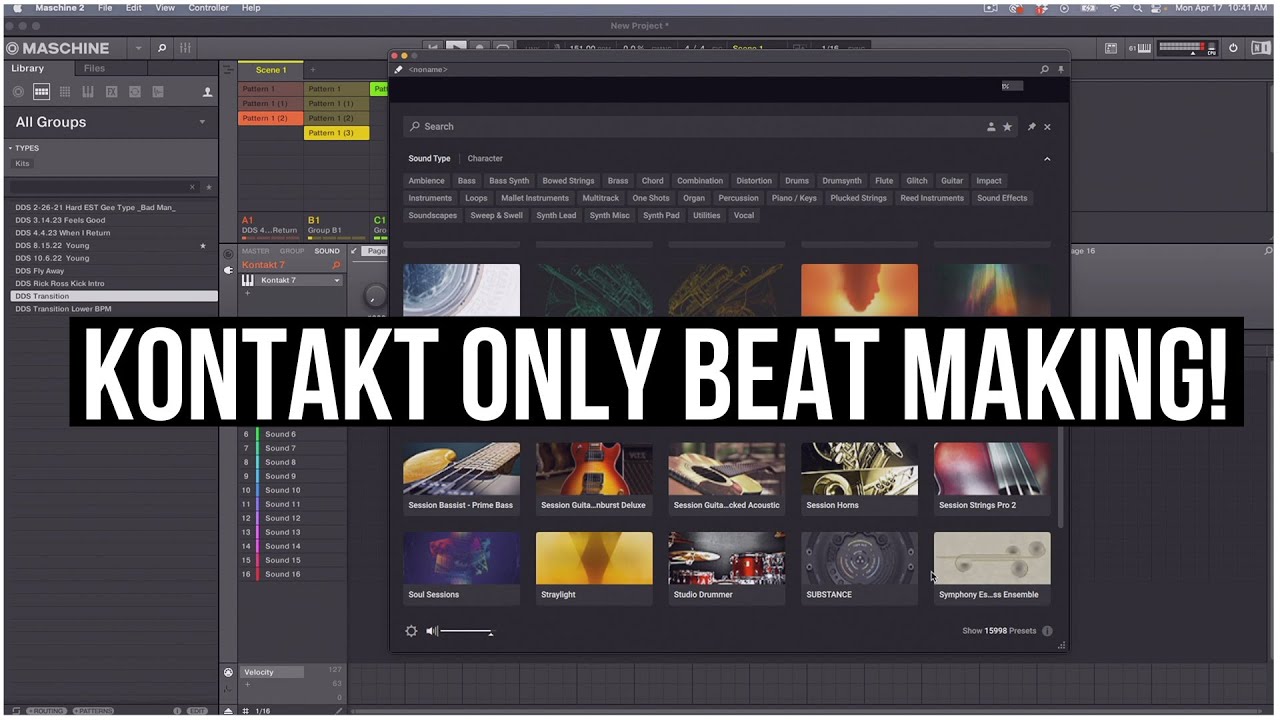Click the channel icon beside the MASTER tab
Image resolution: width=1280 pixels, height=720 pixels.
coord(228,254)
